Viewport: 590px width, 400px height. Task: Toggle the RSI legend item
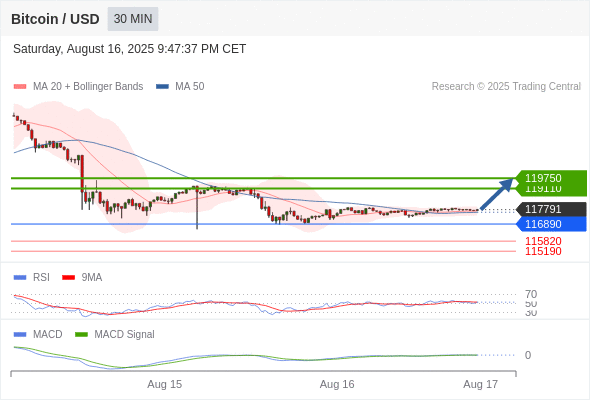[x=32, y=277]
